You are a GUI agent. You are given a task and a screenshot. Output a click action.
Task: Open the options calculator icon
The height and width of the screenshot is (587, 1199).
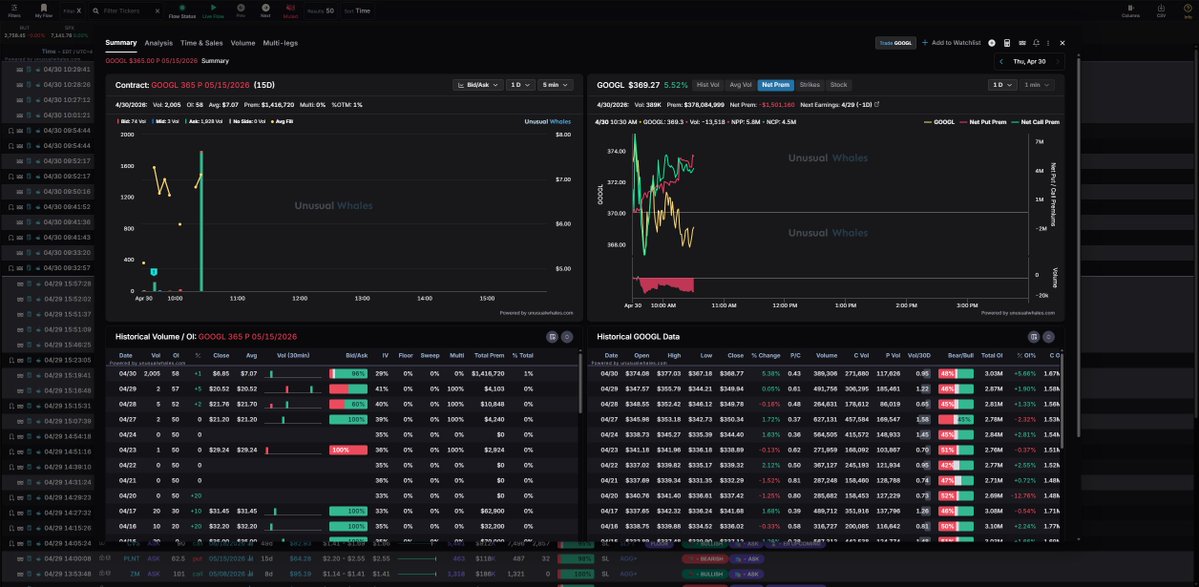click(1007, 43)
